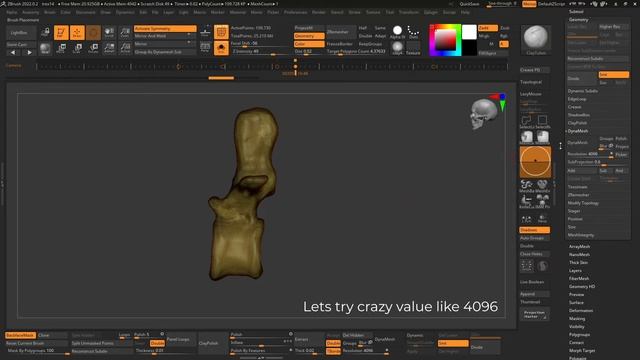Select next camera with right arrow

coord(29,52)
